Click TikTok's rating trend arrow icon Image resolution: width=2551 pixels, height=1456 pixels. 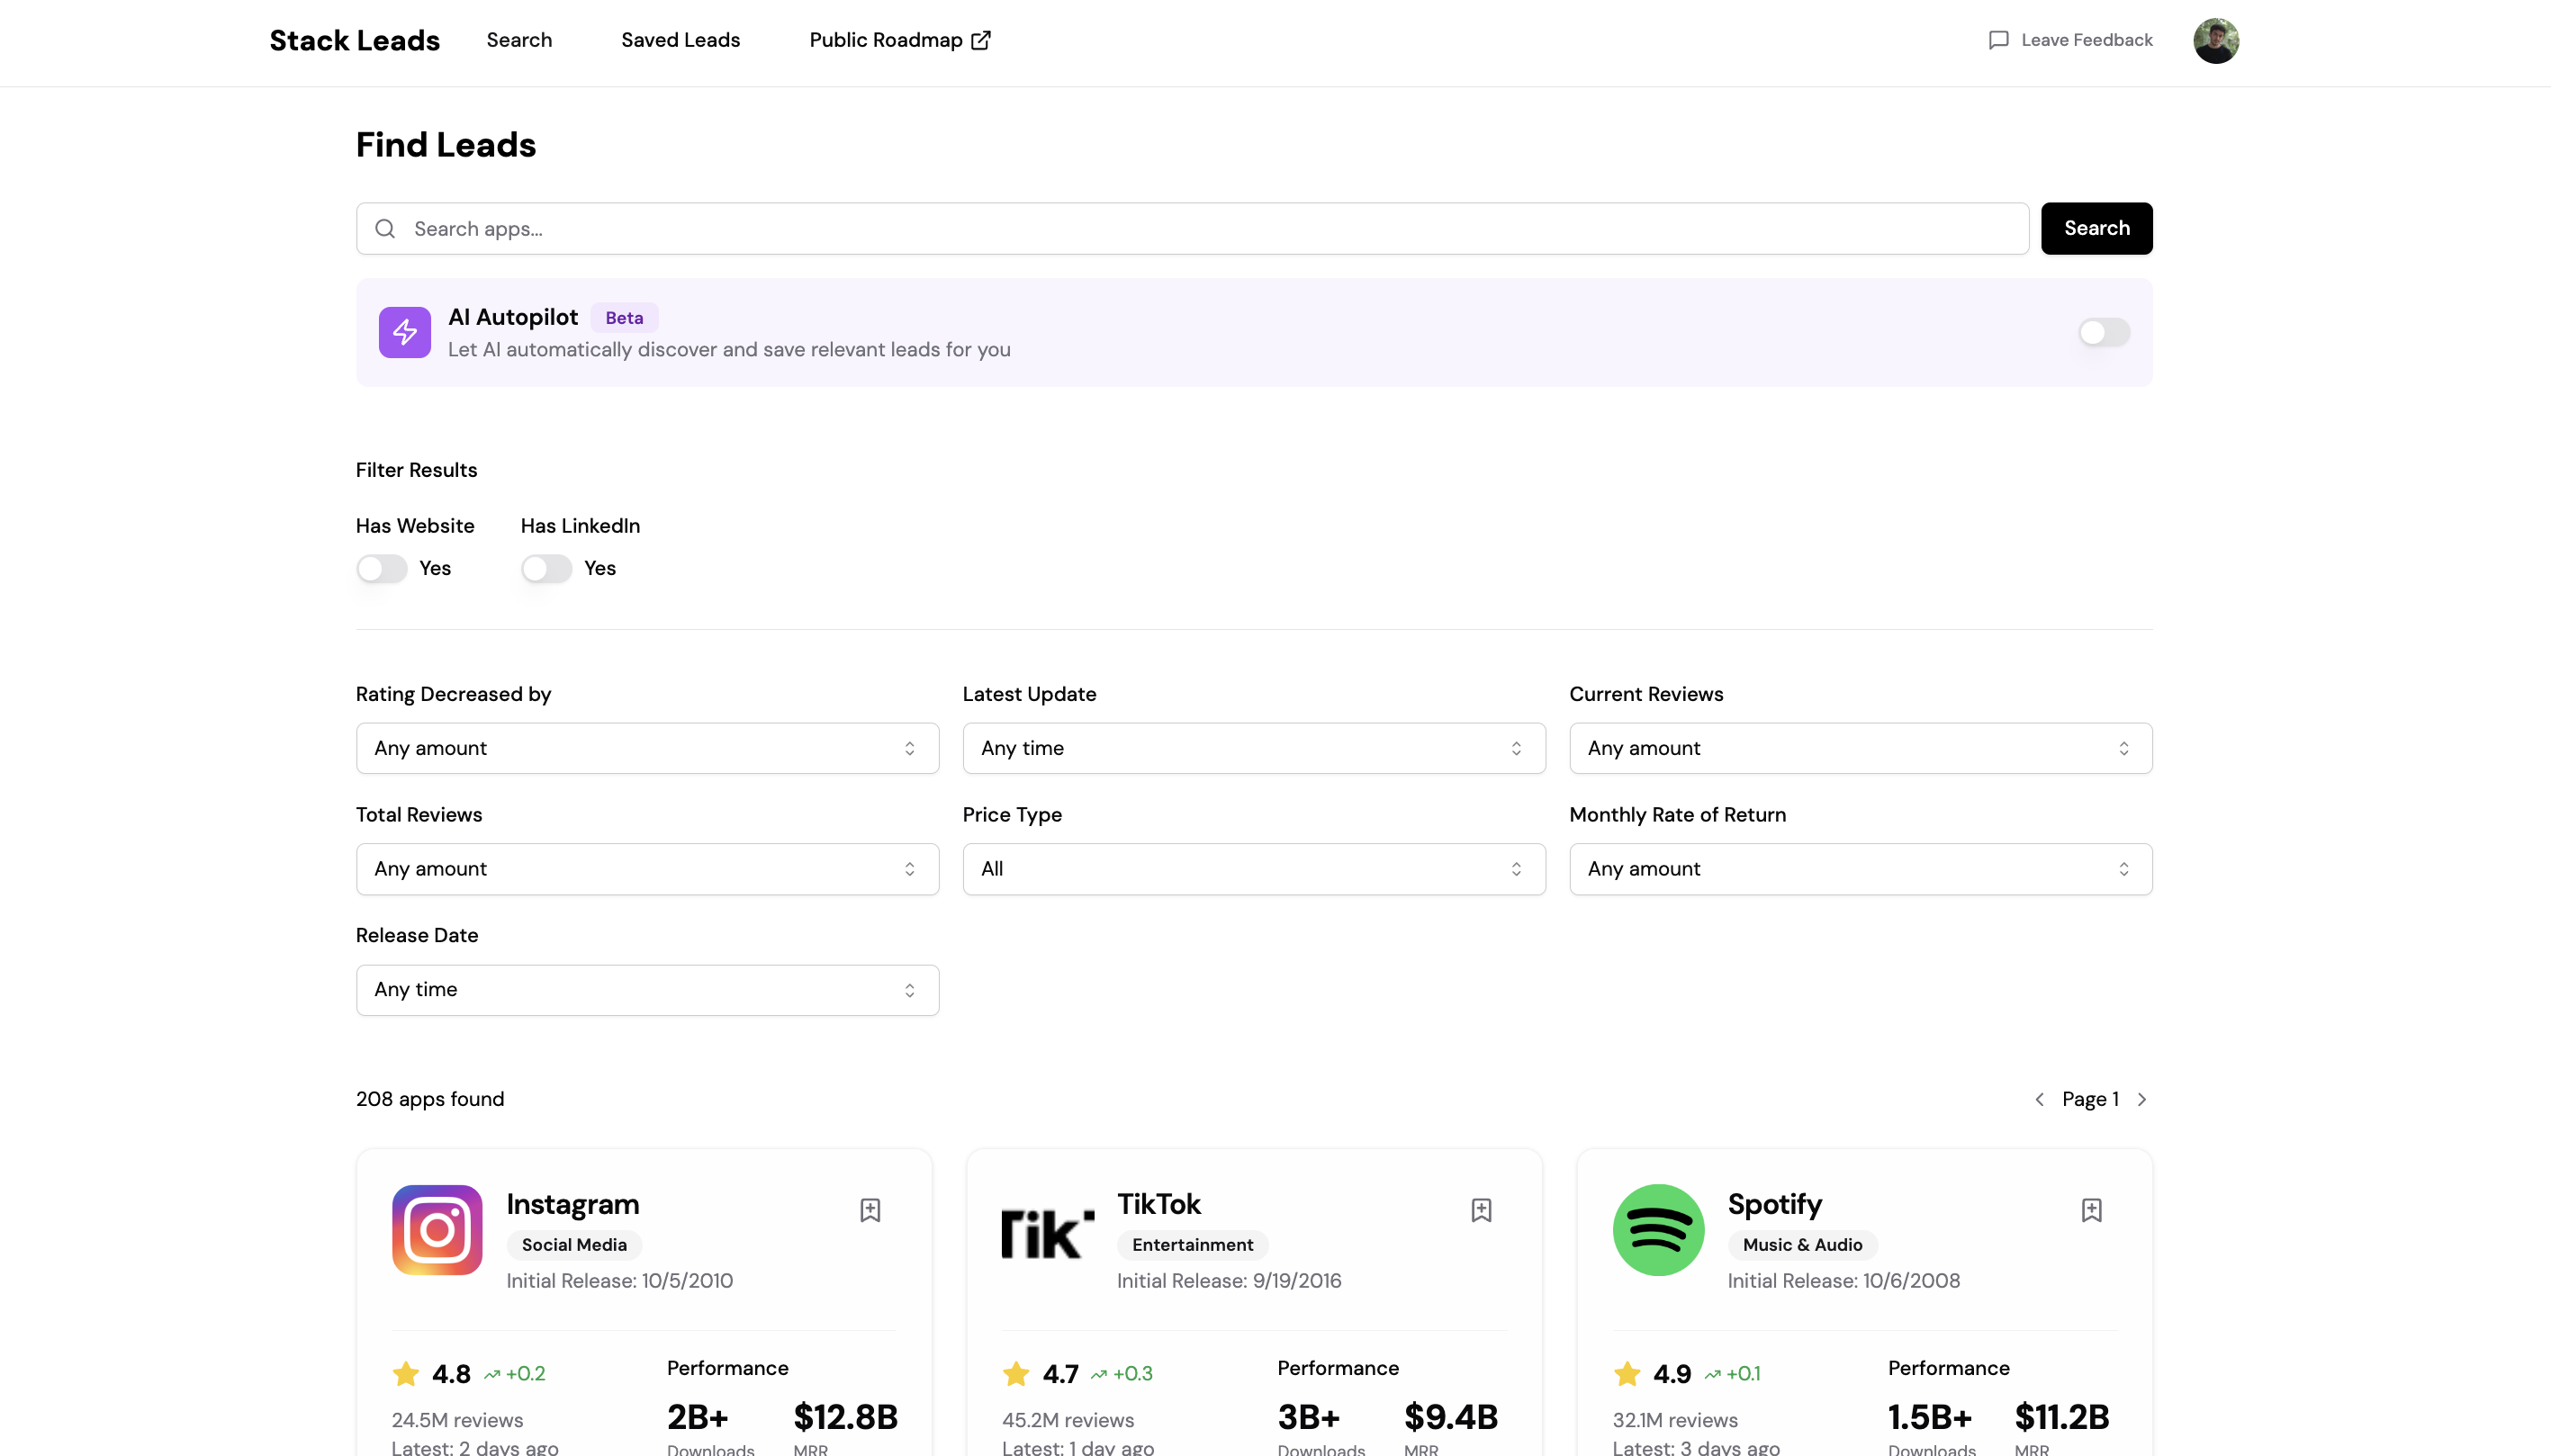coord(1099,1375)
